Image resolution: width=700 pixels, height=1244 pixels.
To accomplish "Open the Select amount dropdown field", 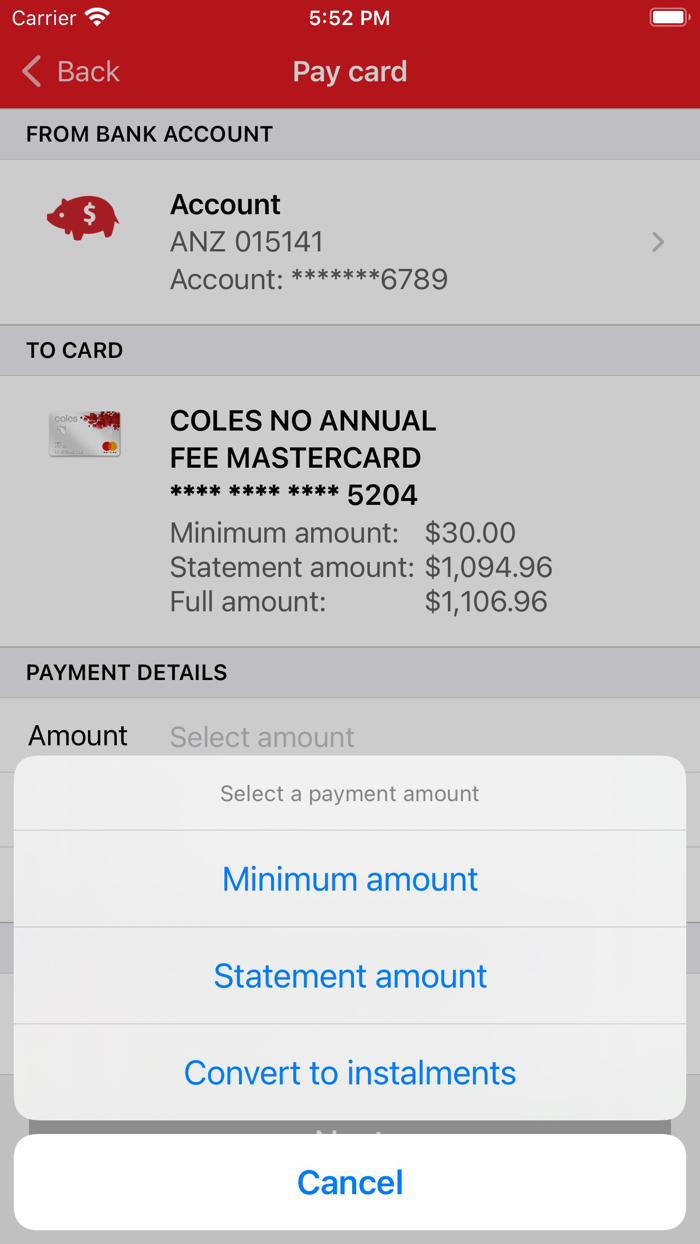I will (262, 737).
